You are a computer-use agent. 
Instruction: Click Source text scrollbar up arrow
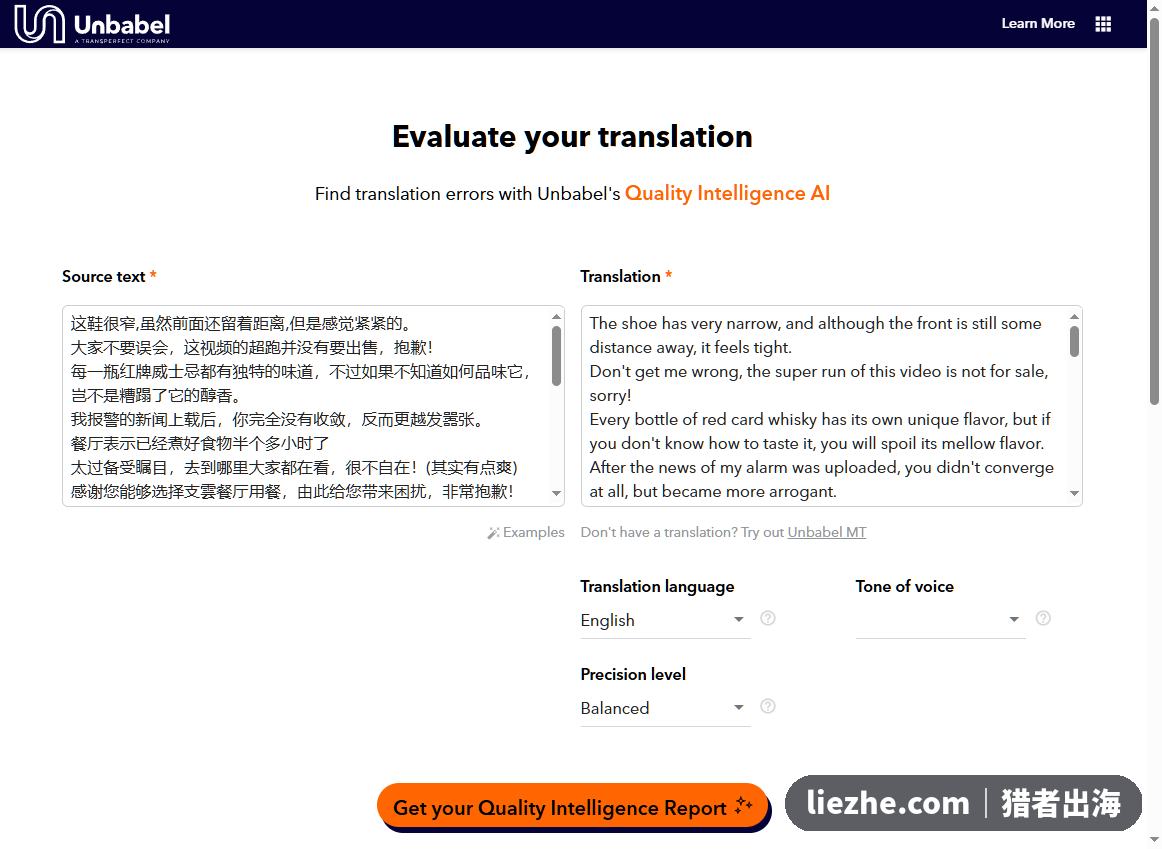(x=557, y=316)
